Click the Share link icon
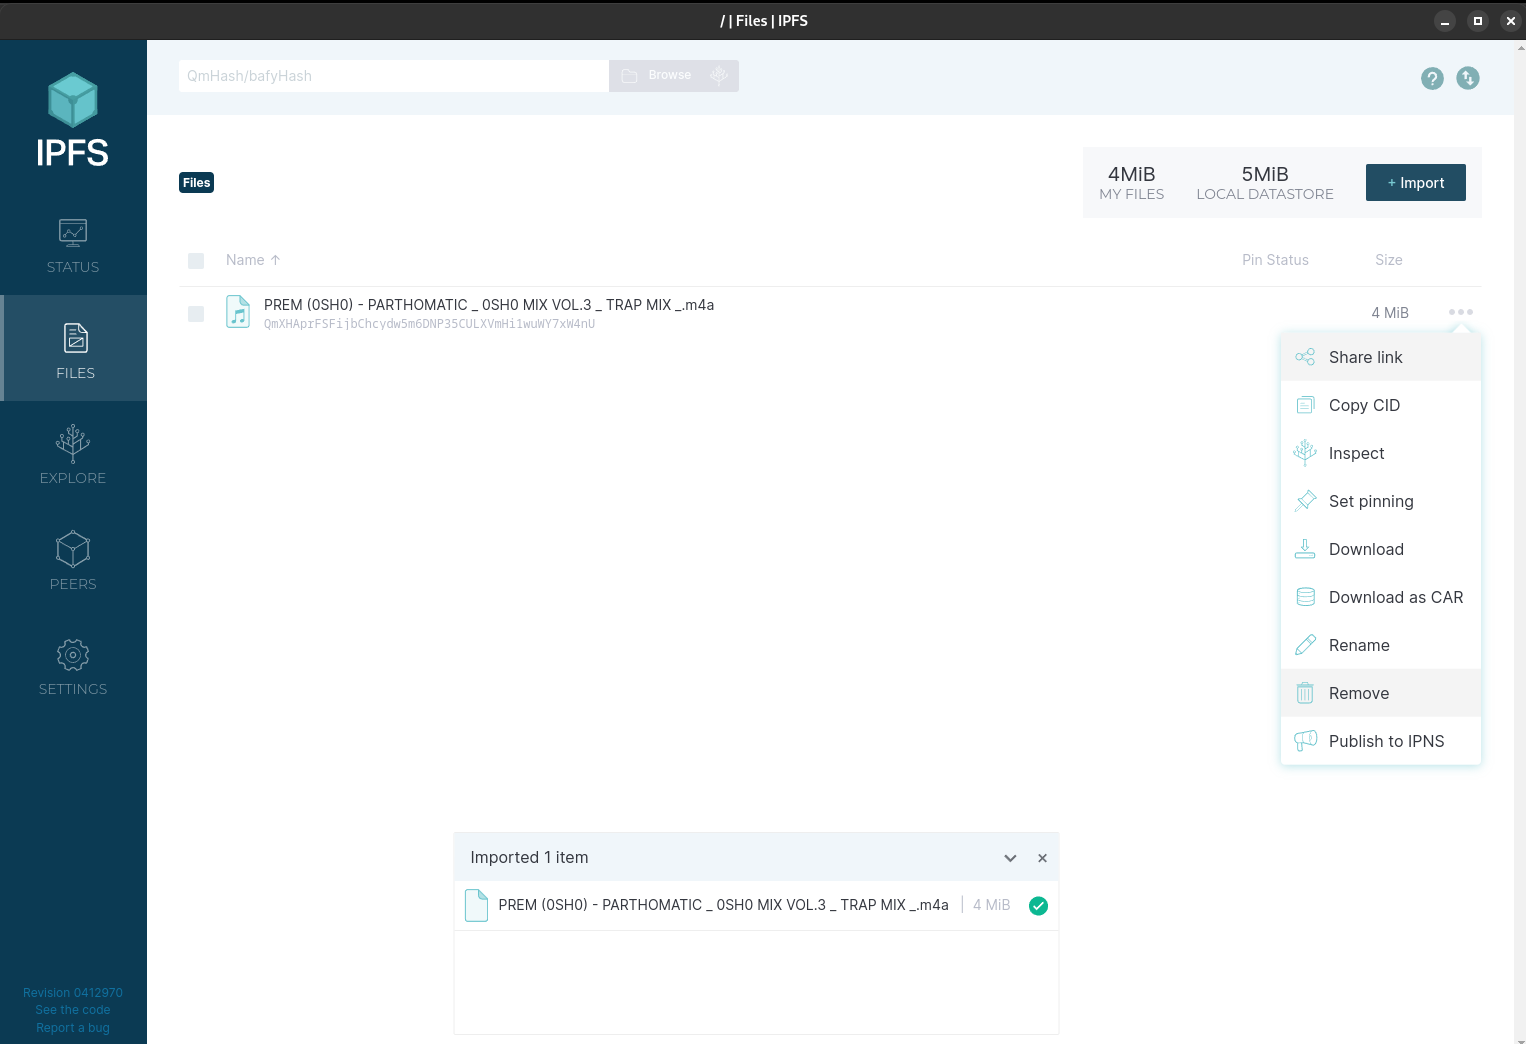 (1305, 357)
